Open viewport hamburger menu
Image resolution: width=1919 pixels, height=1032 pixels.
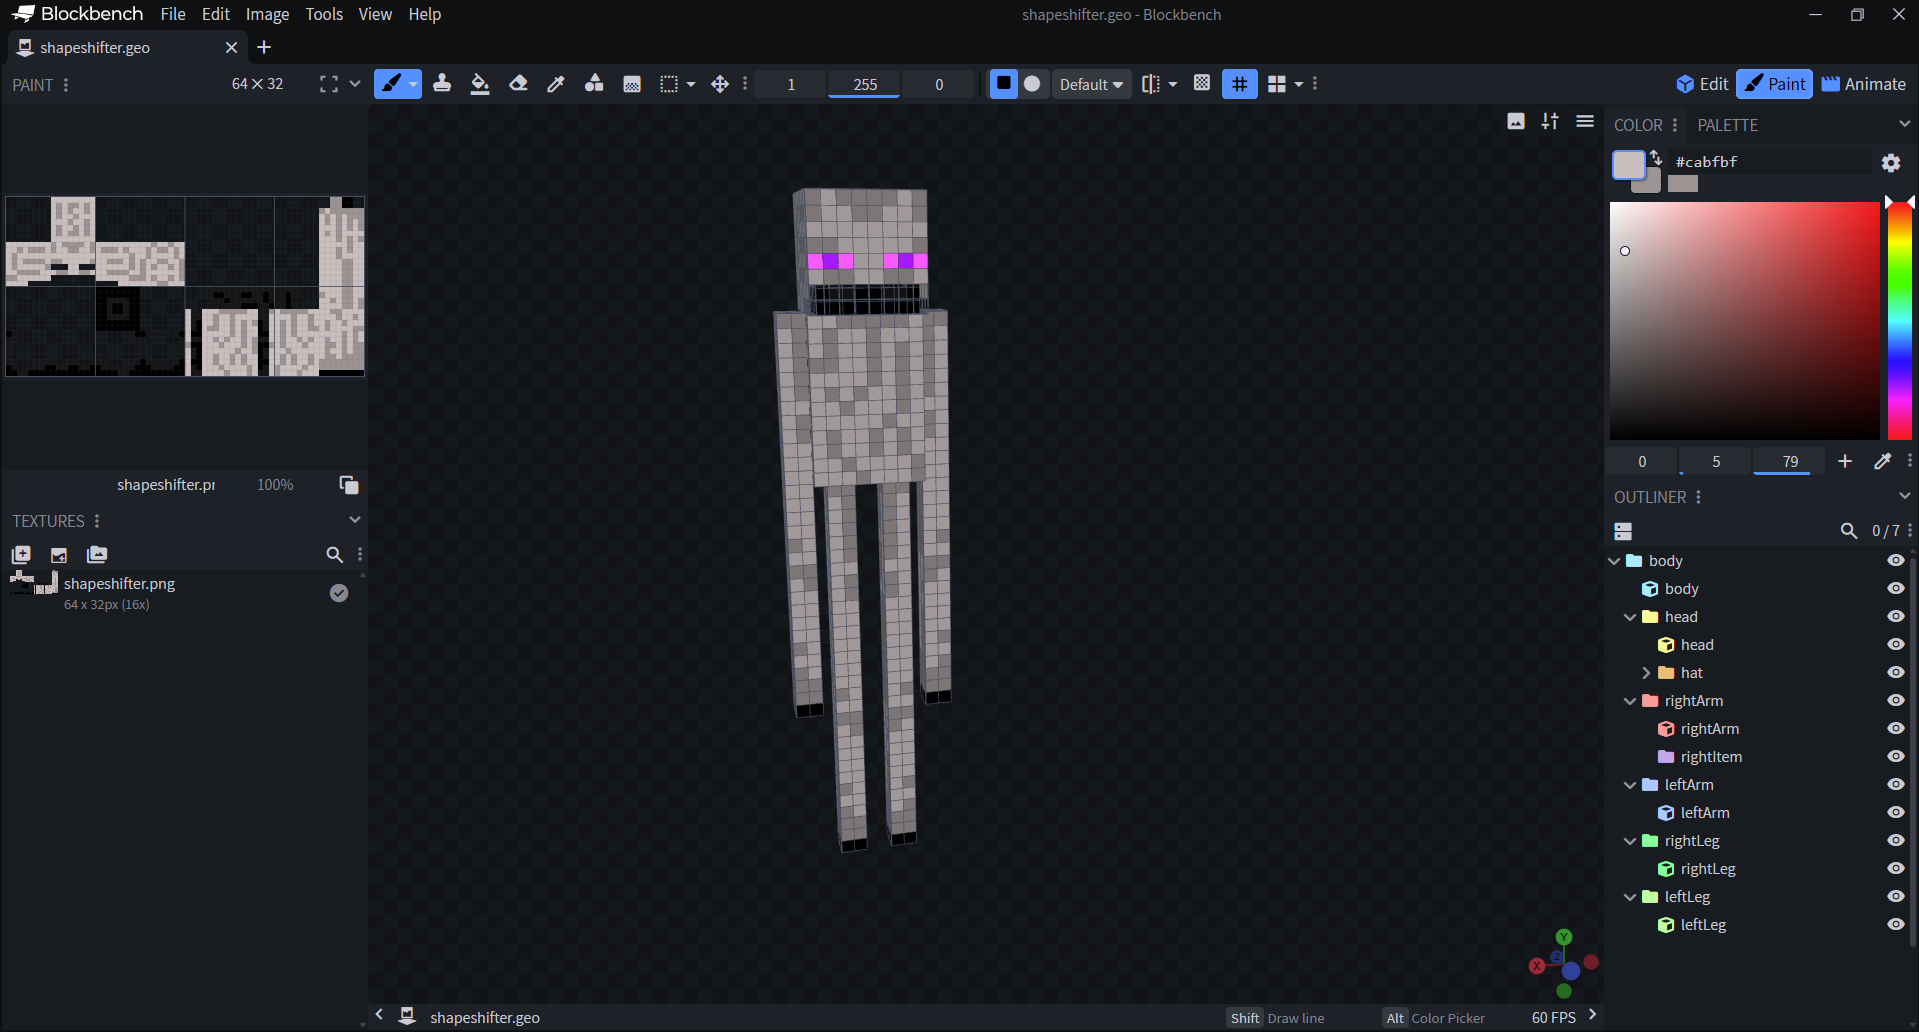(x=1585, y=121)
